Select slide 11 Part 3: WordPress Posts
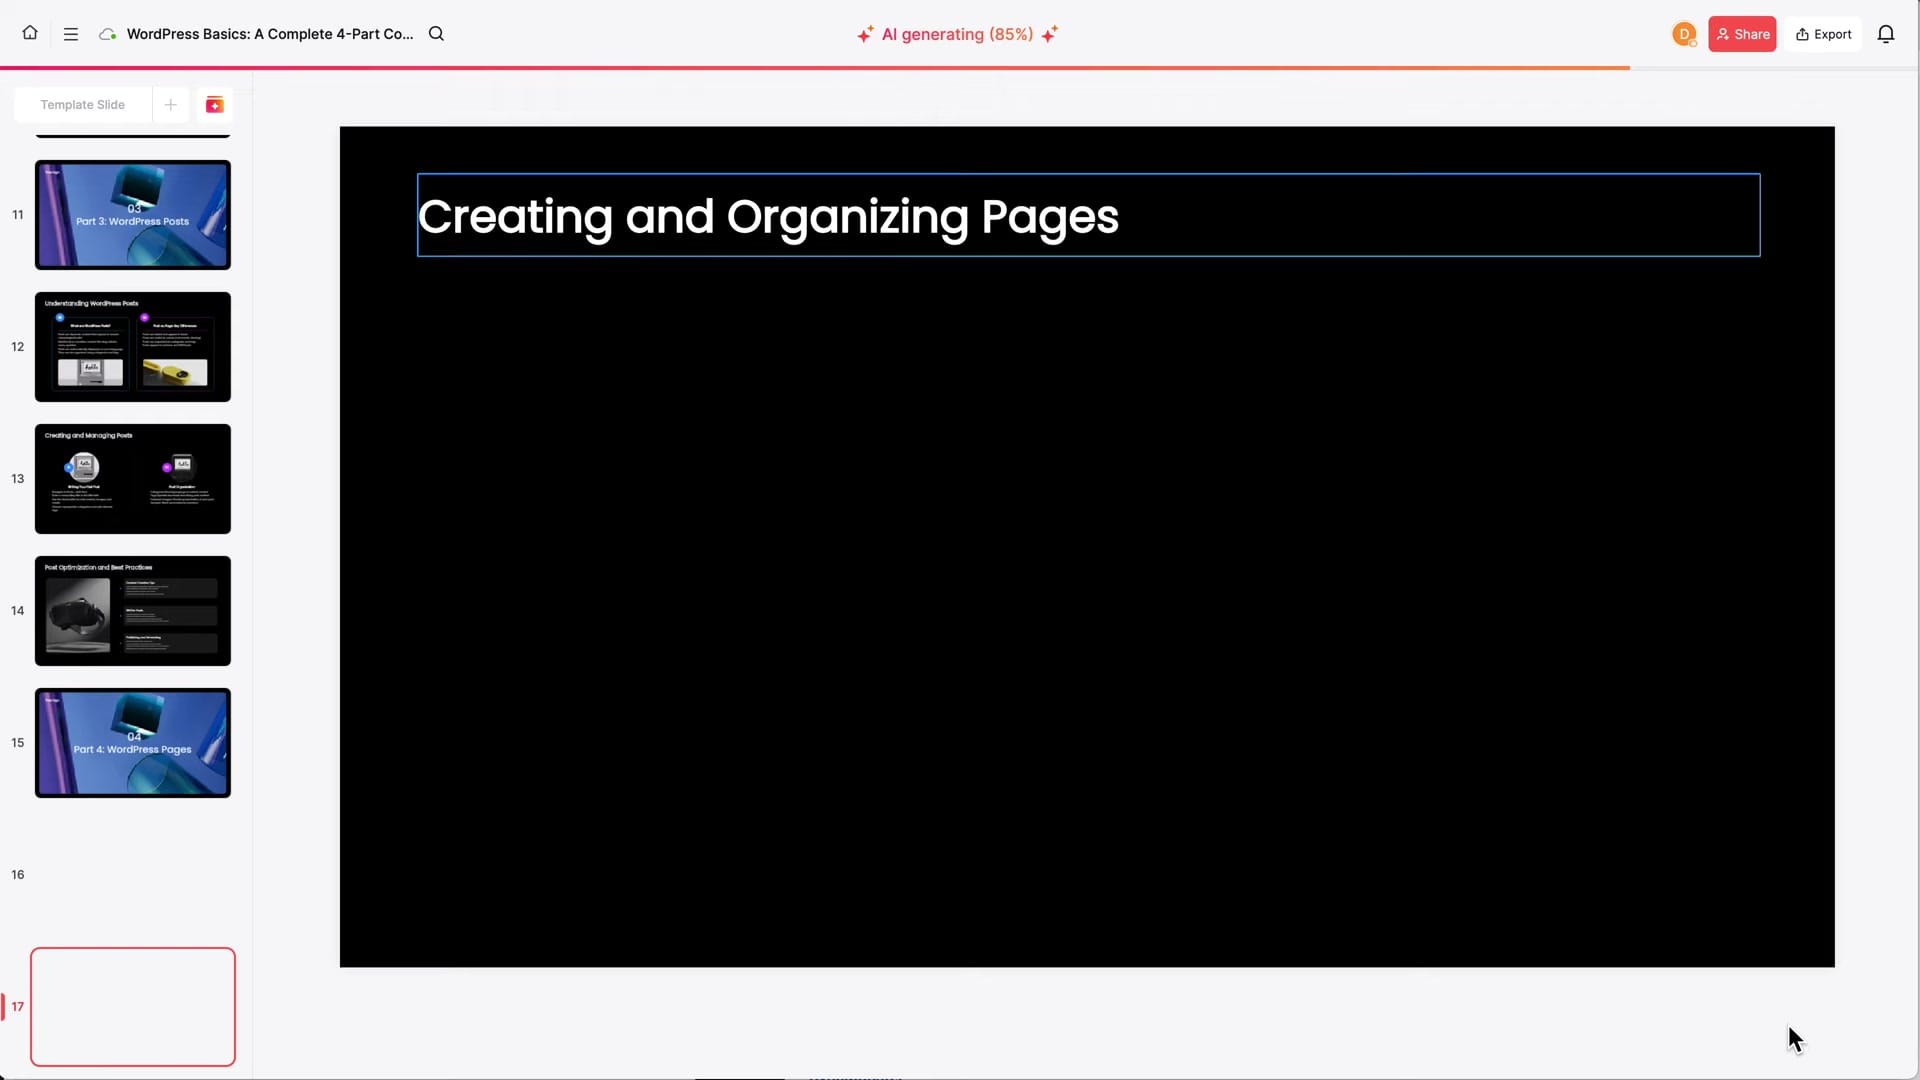This screenshot has width=1920, height=1080. (x=133, y=215)
